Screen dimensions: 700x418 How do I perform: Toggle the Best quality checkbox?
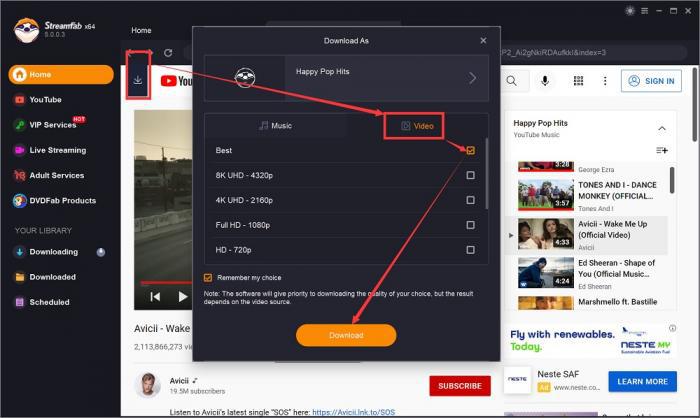point(471,150)
